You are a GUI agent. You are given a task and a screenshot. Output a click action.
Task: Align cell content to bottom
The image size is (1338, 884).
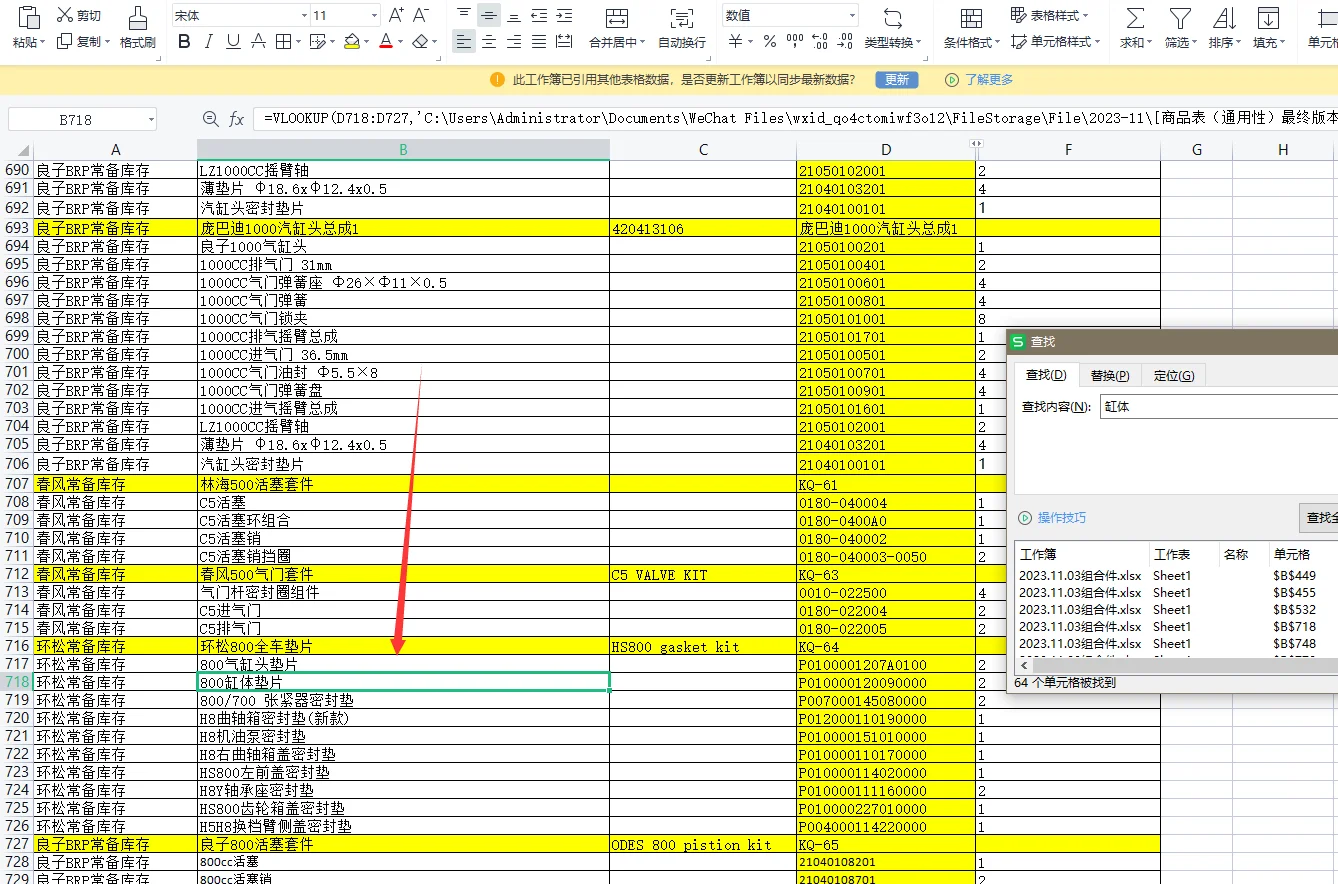514,15
